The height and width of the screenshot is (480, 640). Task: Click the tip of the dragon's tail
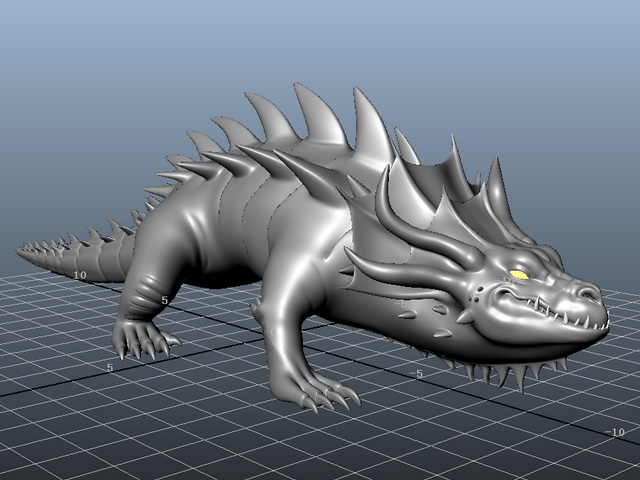20,250
